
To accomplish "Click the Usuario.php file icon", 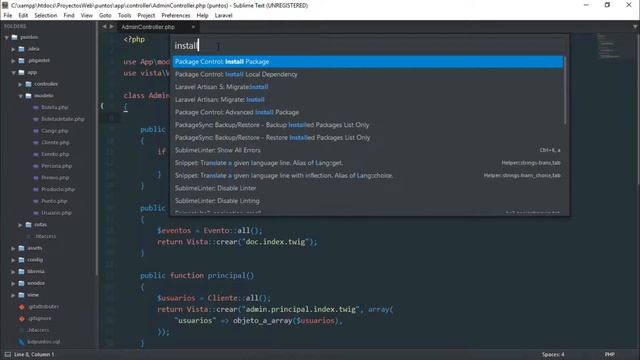I will tap(36, 213).
